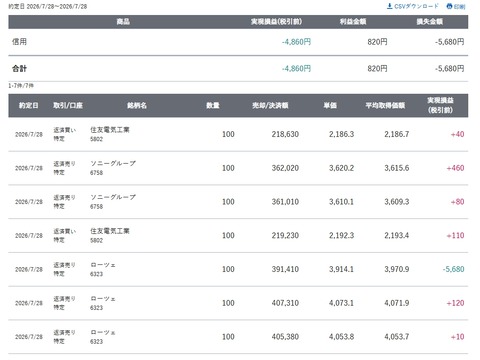Select the 売却/決済額 column header
480x360 pixels.
click(270, 105)
